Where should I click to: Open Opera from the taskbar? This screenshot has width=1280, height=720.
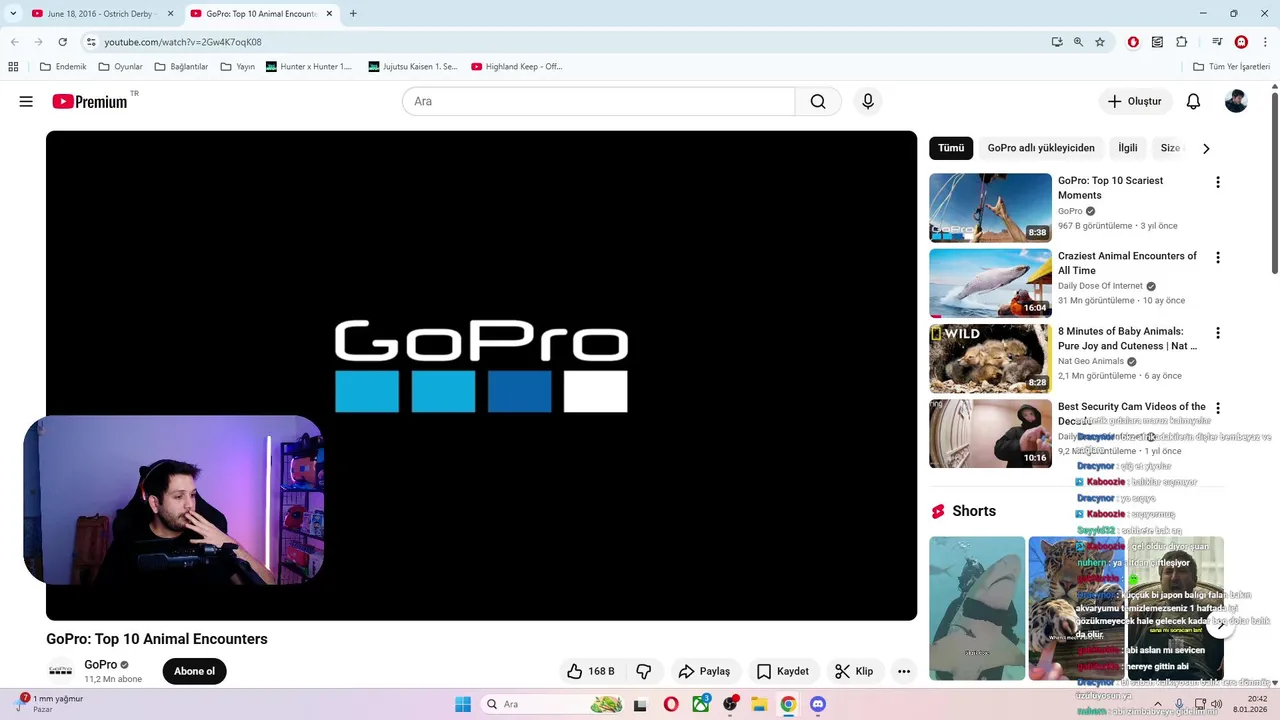click(671, 704)
